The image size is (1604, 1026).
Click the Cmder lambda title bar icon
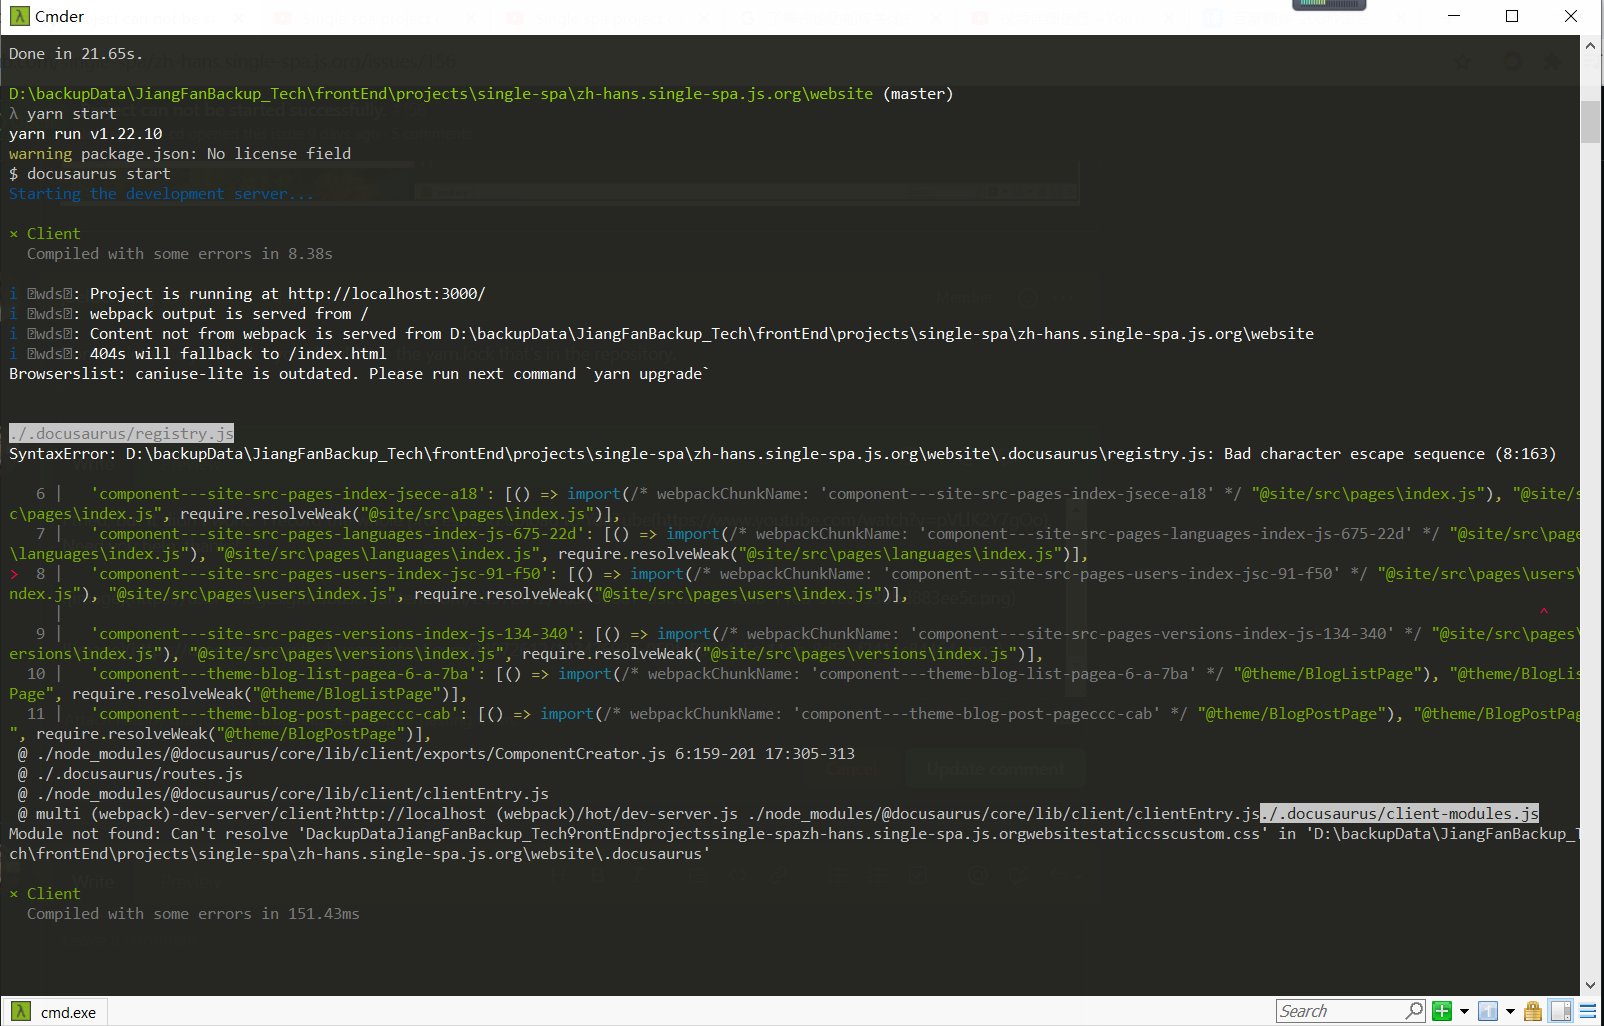20,16
